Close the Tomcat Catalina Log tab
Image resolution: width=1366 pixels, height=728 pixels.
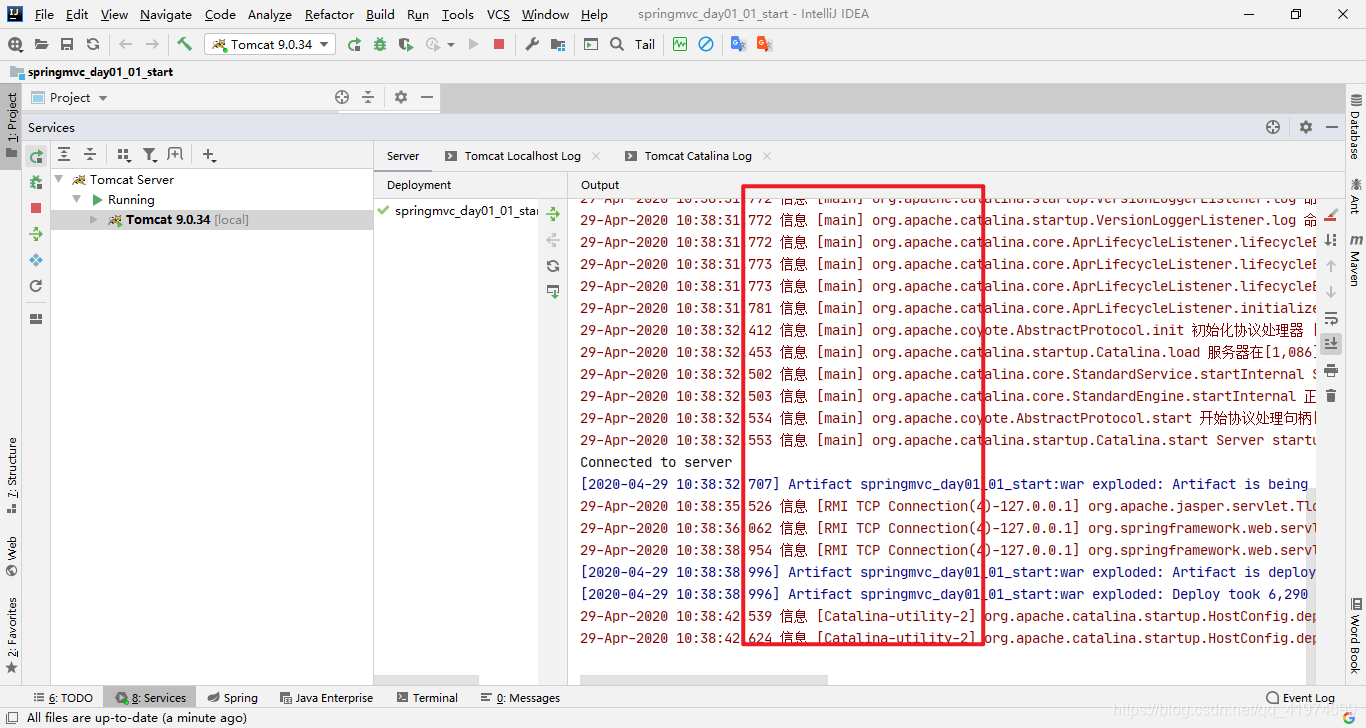(x=767, y=156)
